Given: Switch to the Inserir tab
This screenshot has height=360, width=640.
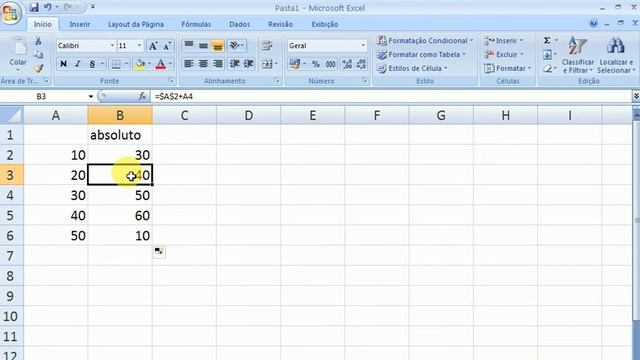Looking at the screenshot, I should coord(80,24).
